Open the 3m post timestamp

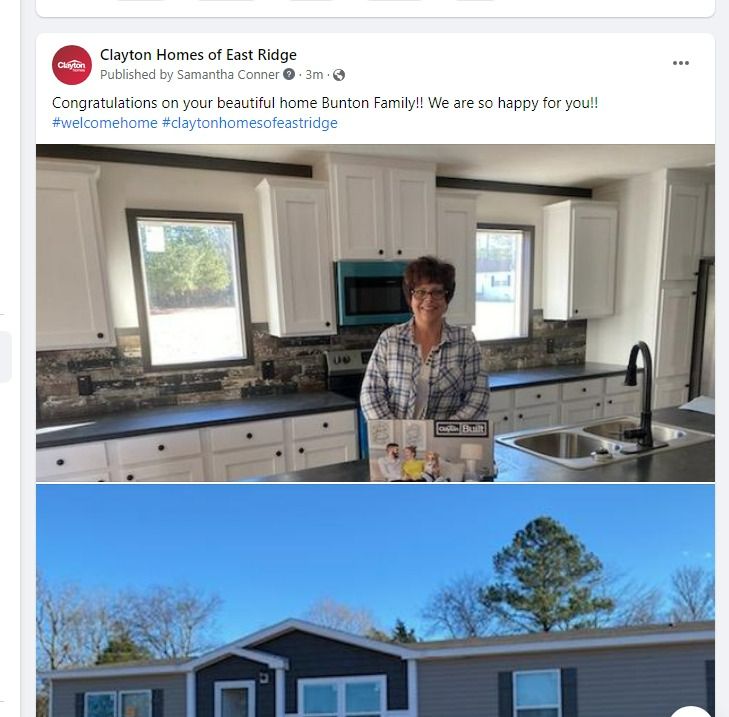click(x=314, y=75)
